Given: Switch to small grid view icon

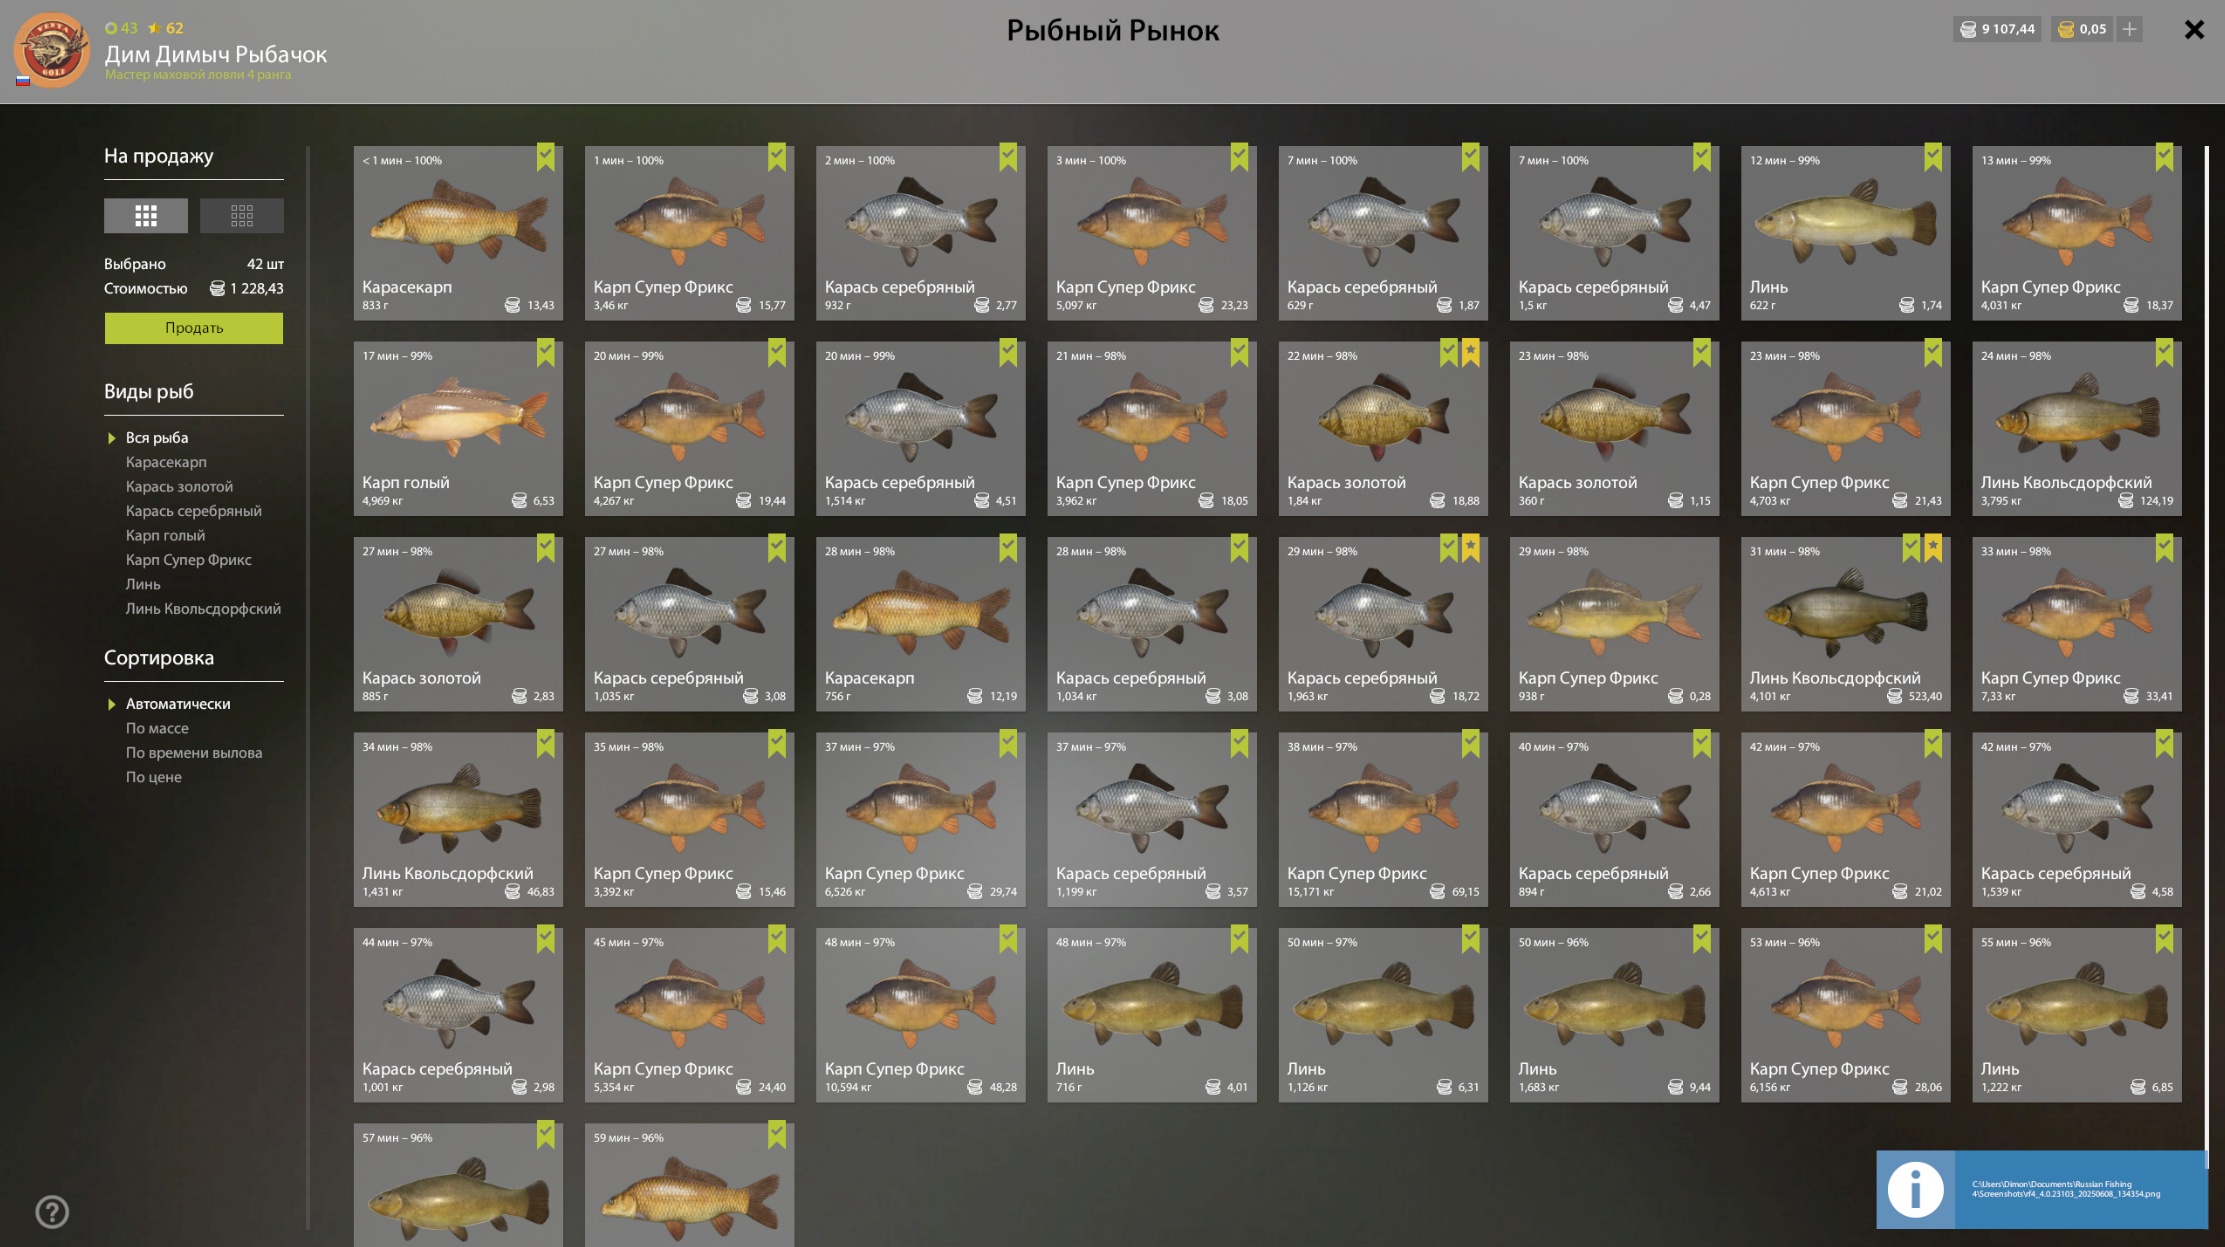Looking at the screenshot, I should click(242, 215).
